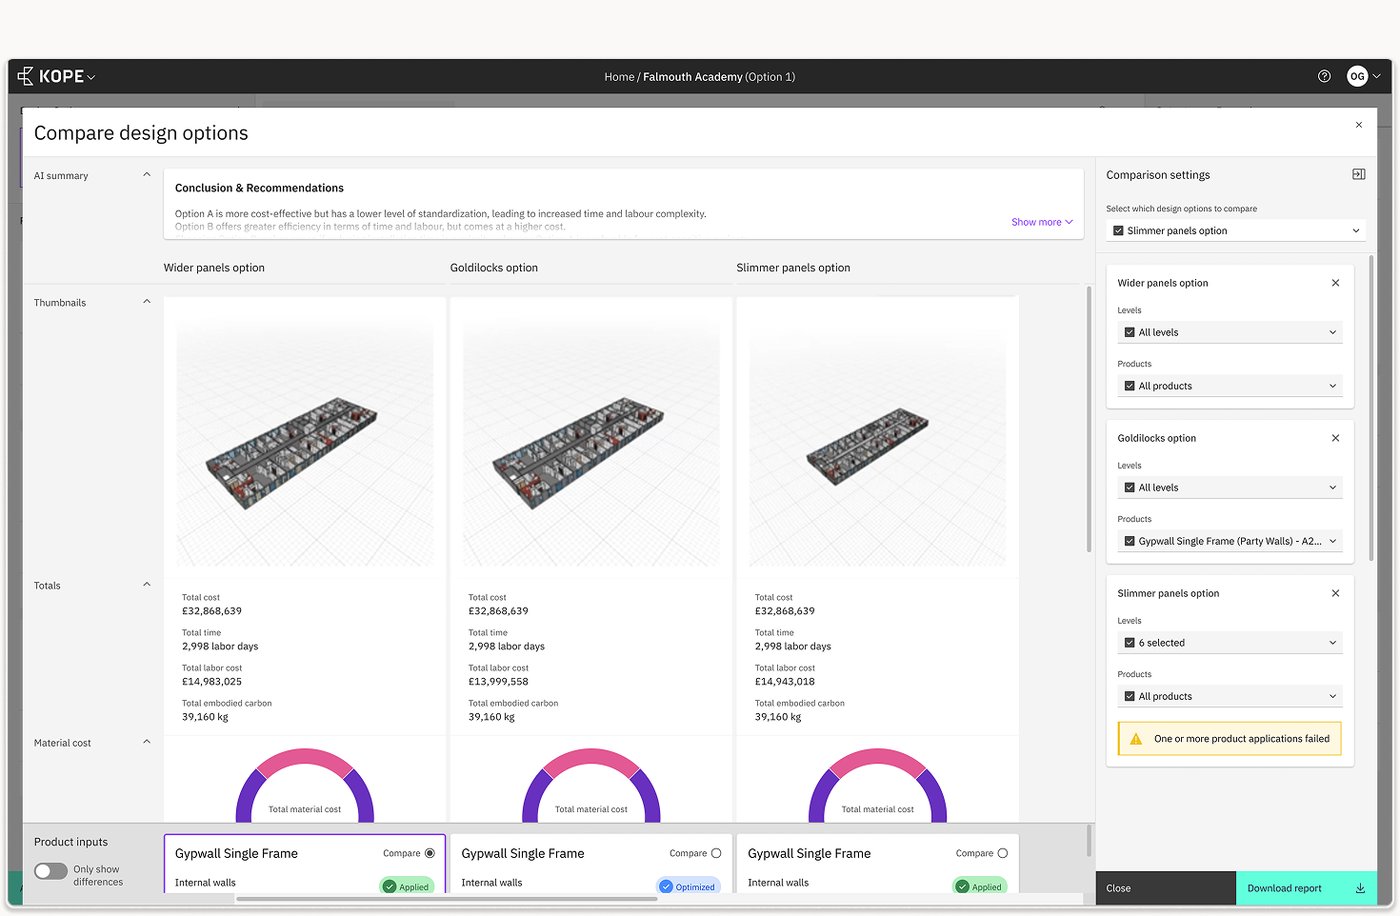Click the horizontal scrollbar at bottom
Viewport: 1400px width, 916px height.
tap(446, 899)
